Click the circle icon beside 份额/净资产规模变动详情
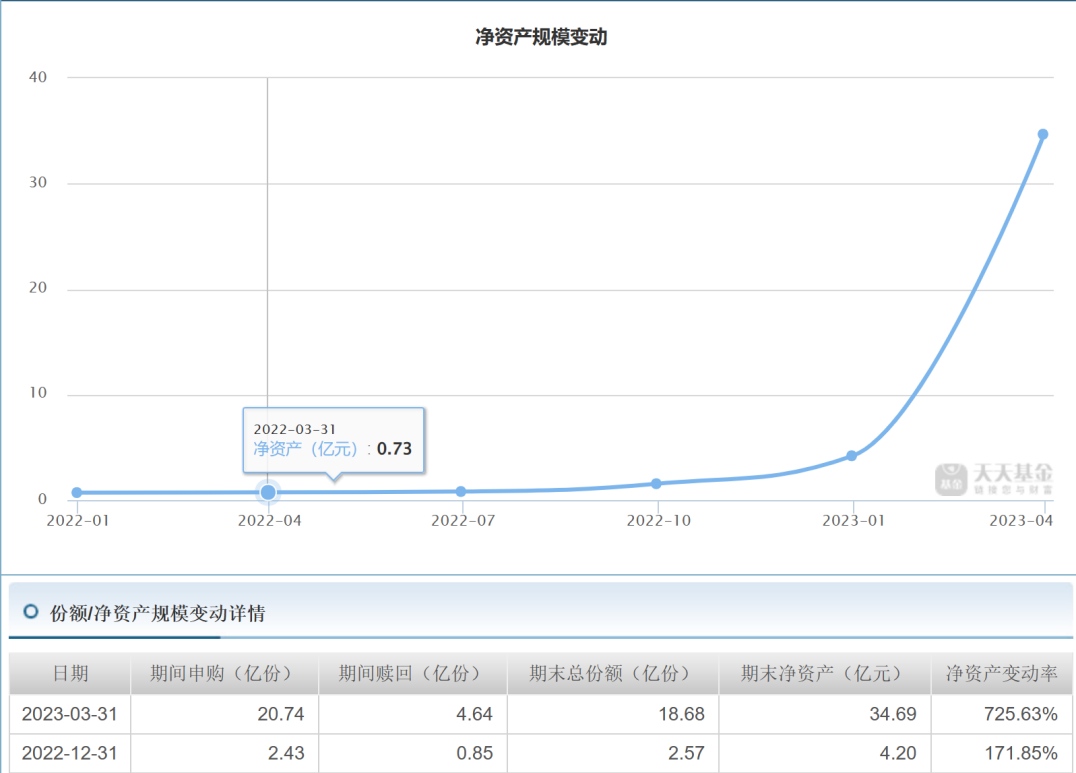Screen dimensions: 1076x773 point(31,612)
